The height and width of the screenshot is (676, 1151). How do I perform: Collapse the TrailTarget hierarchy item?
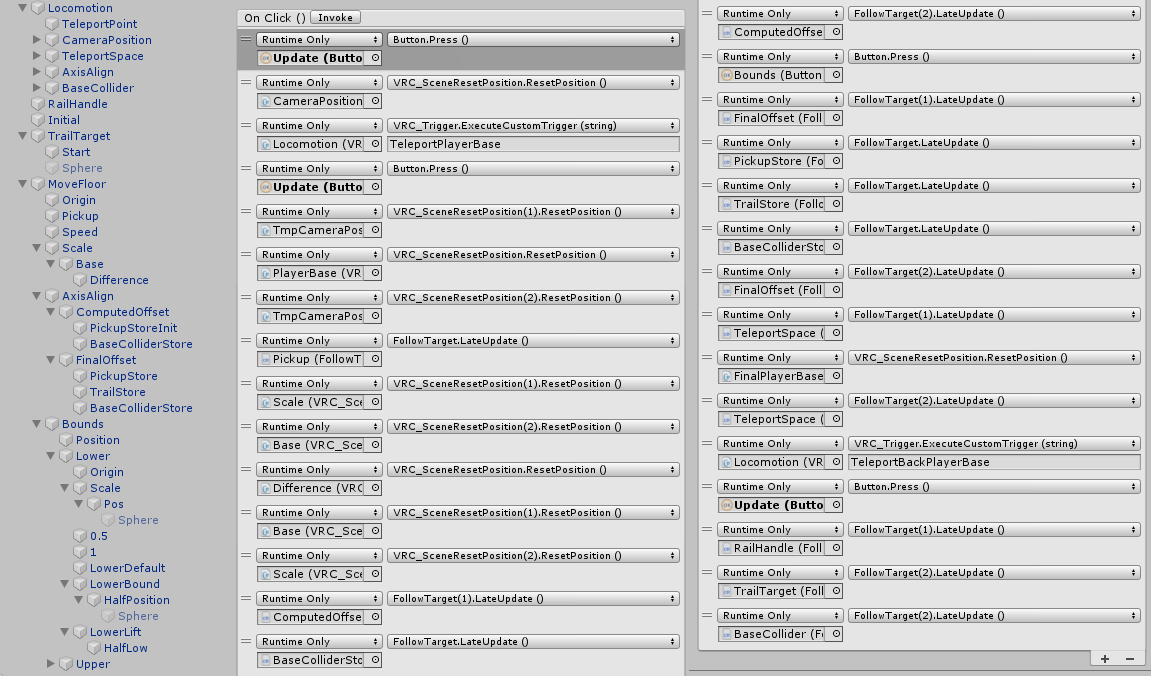(23, 136)
